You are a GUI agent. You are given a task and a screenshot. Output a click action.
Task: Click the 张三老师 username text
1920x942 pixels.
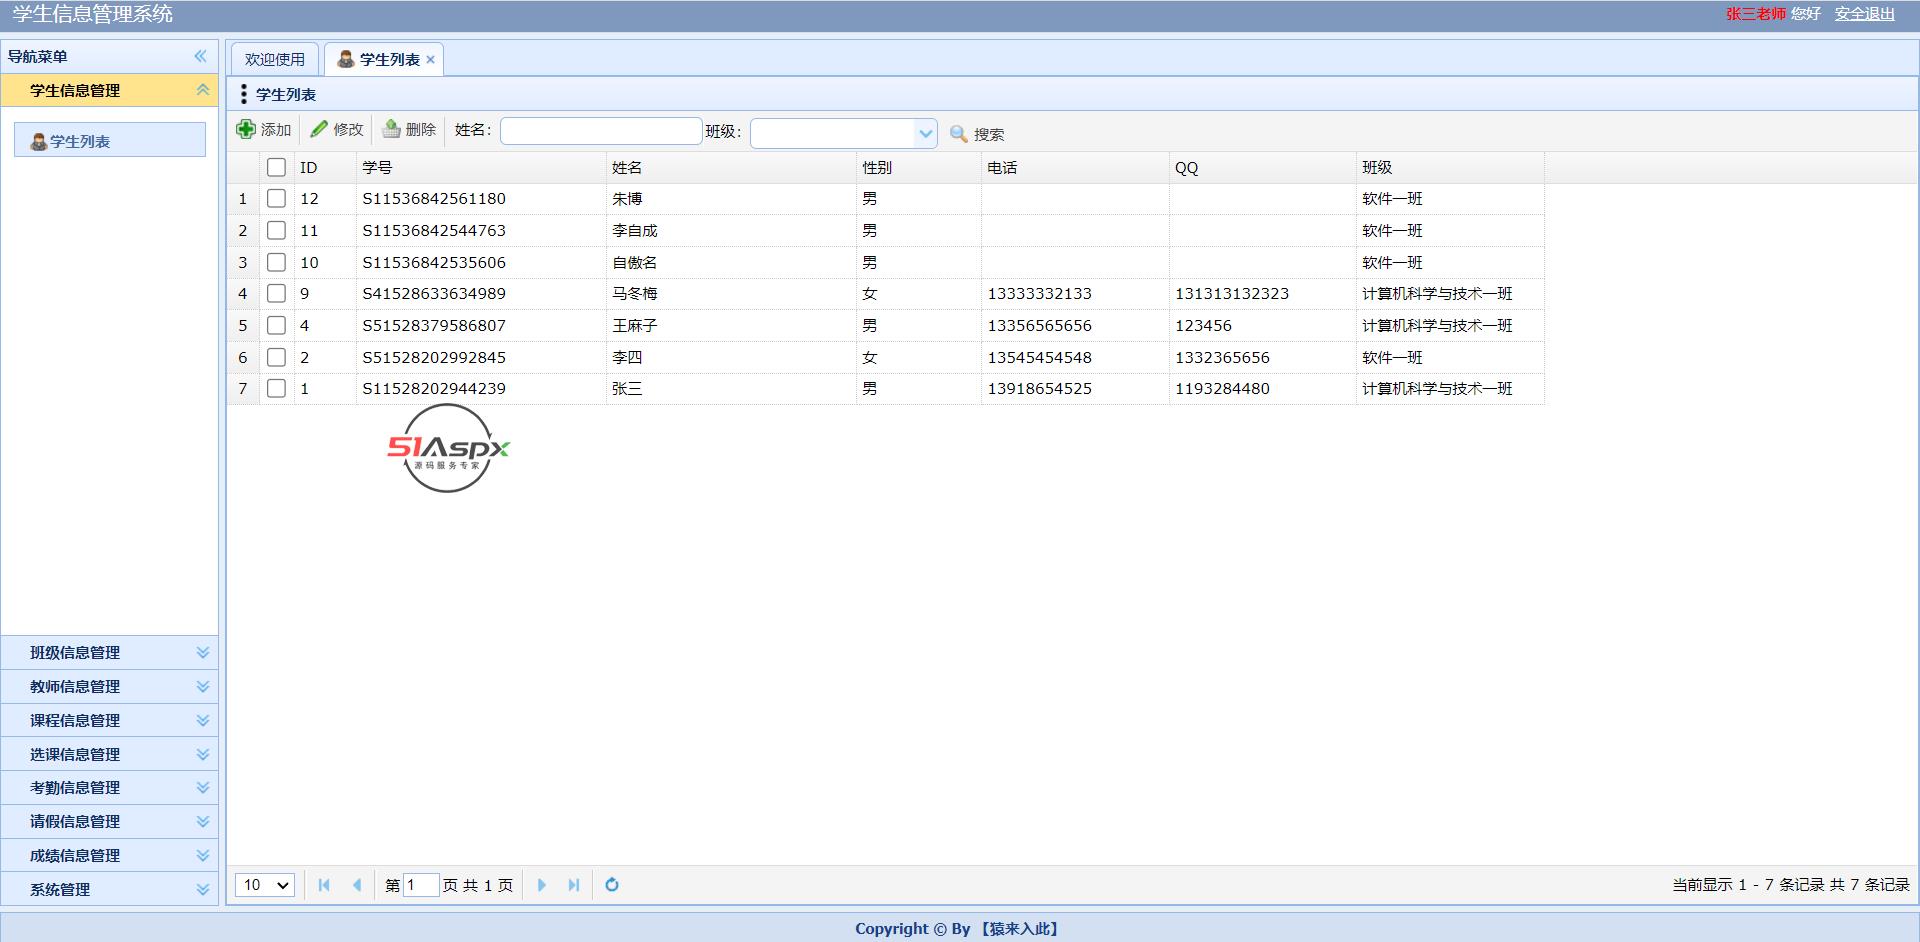point(1755,14)
